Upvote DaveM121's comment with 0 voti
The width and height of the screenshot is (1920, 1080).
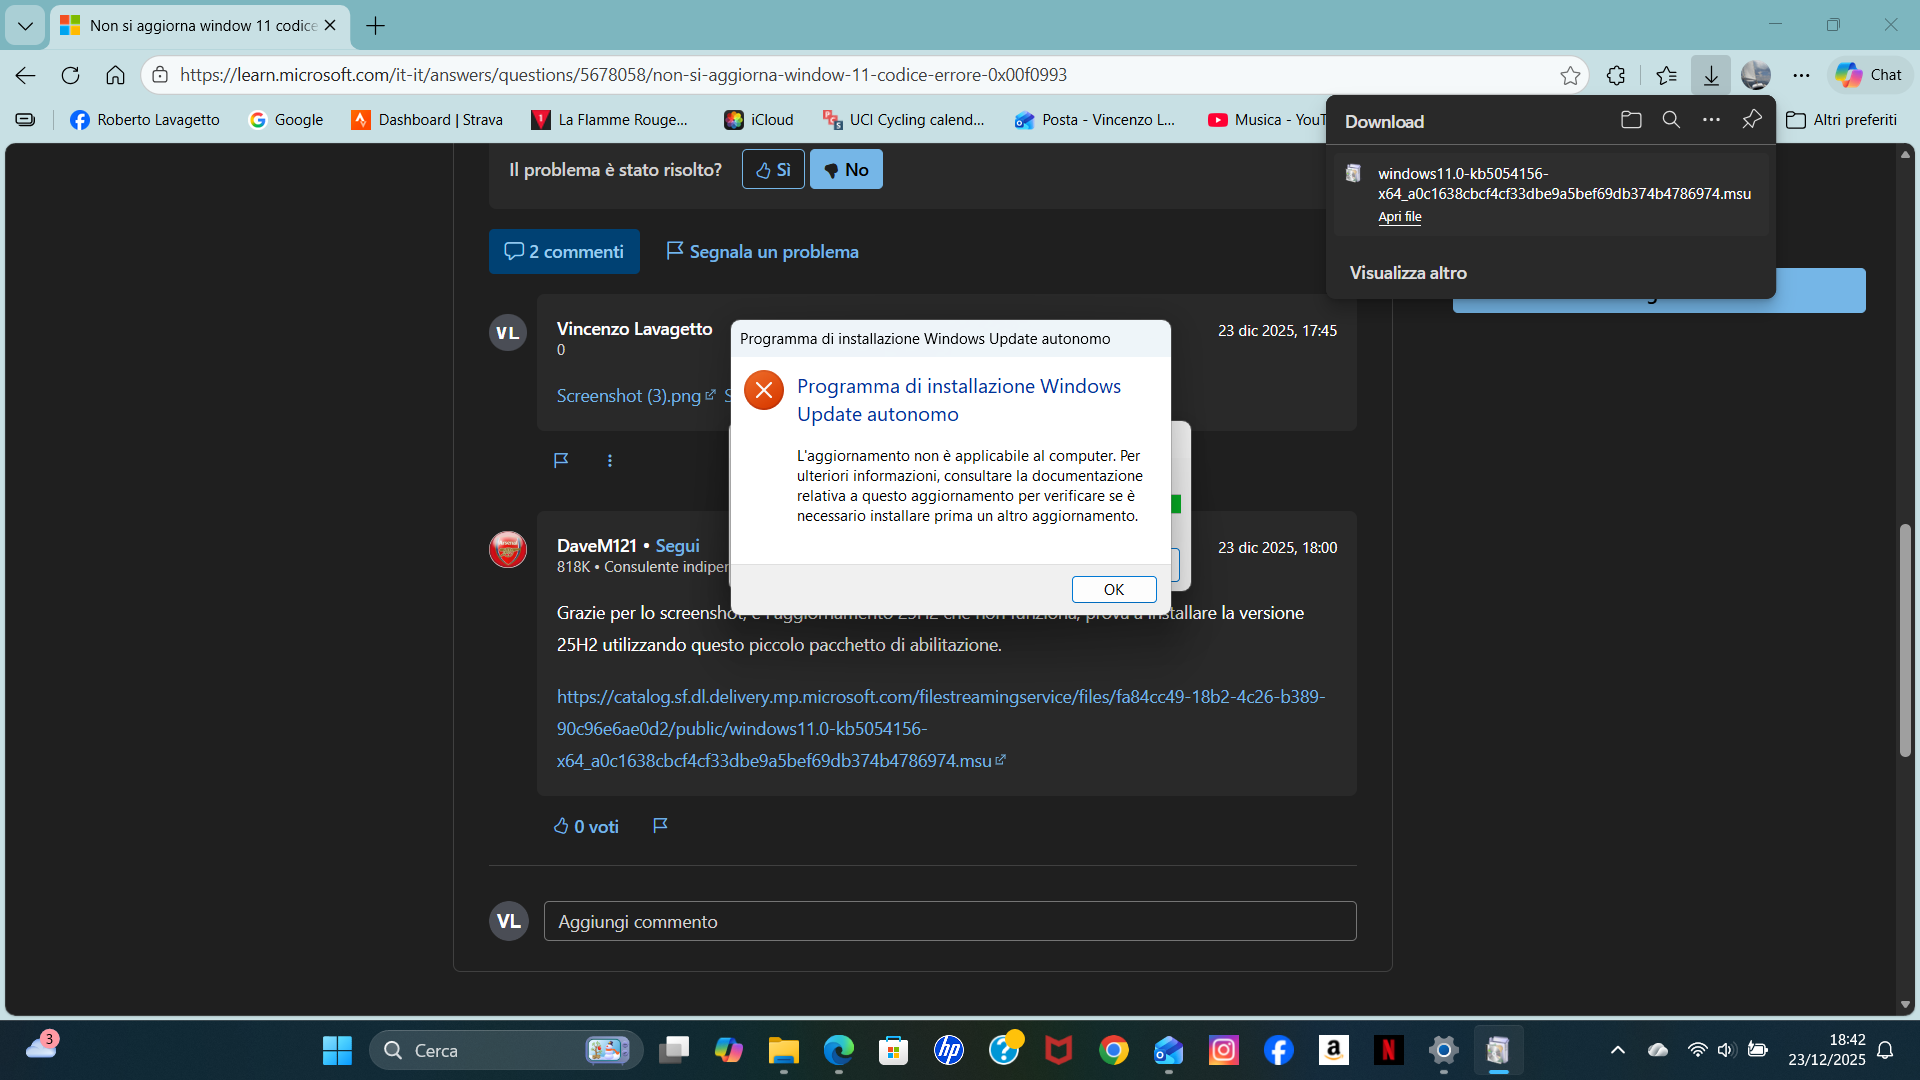point(586,827)
